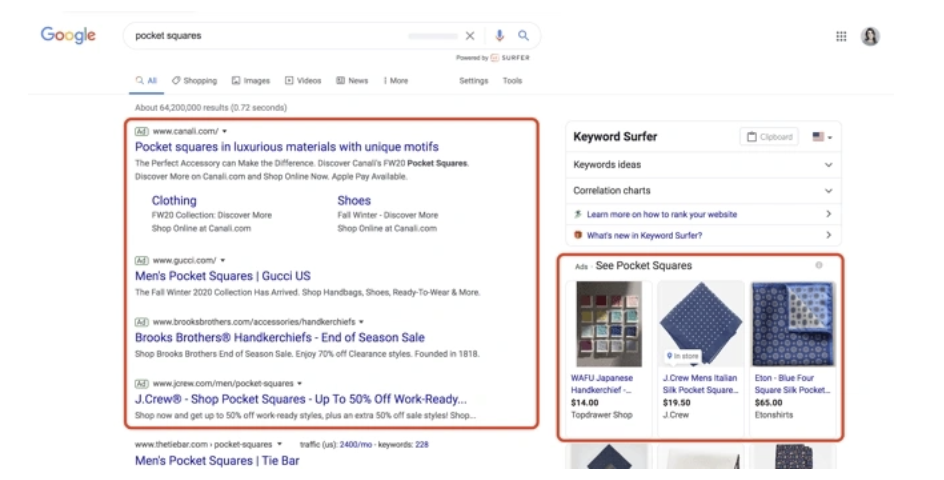The image size is (944, 480).
Task: Click J.Crew blue dotted pocket square image
Action: click(x=701, y=324)
